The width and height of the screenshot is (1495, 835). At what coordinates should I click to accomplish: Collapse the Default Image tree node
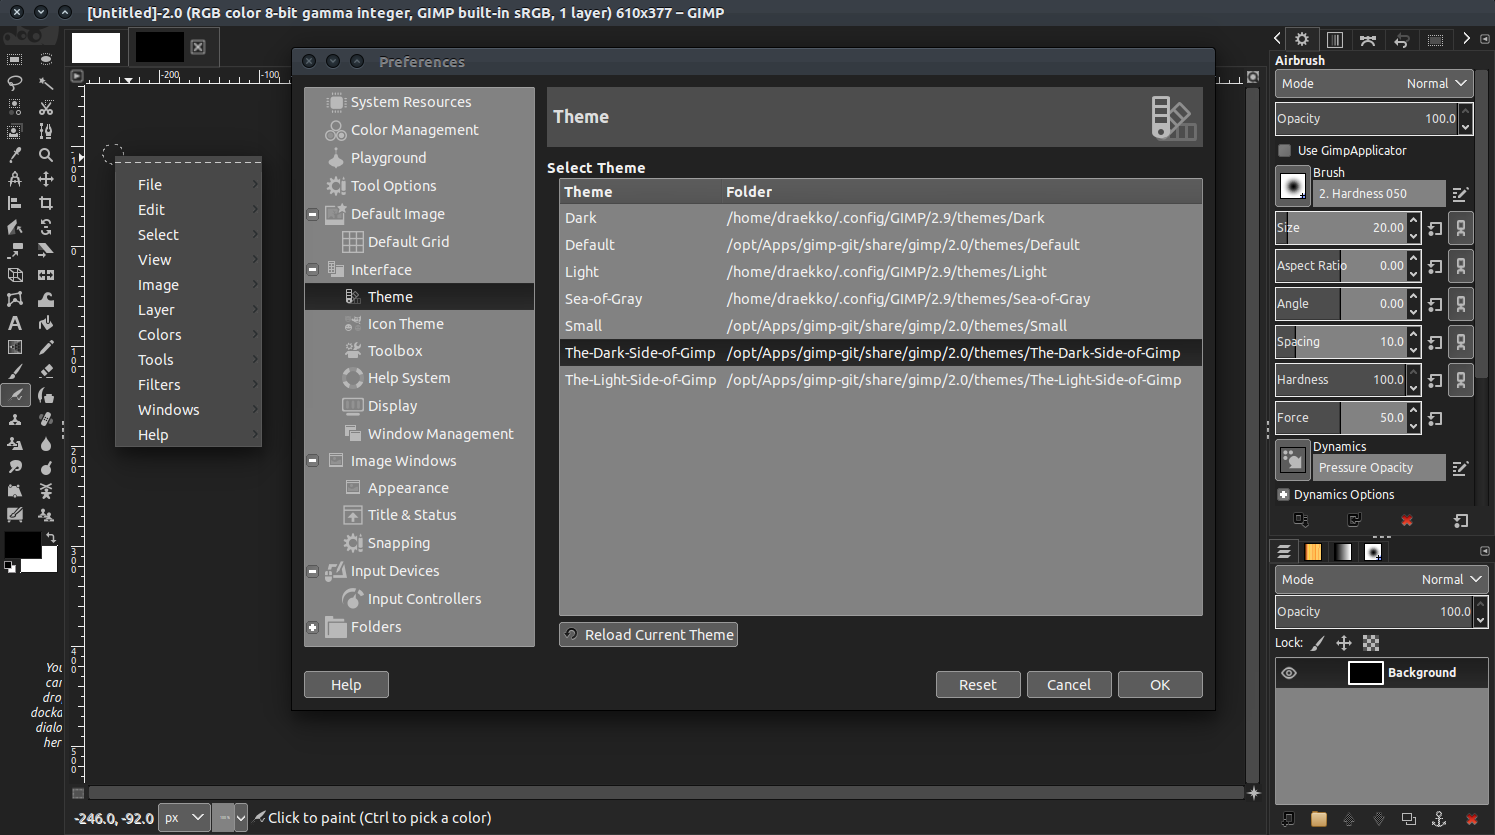click(312, 214)
